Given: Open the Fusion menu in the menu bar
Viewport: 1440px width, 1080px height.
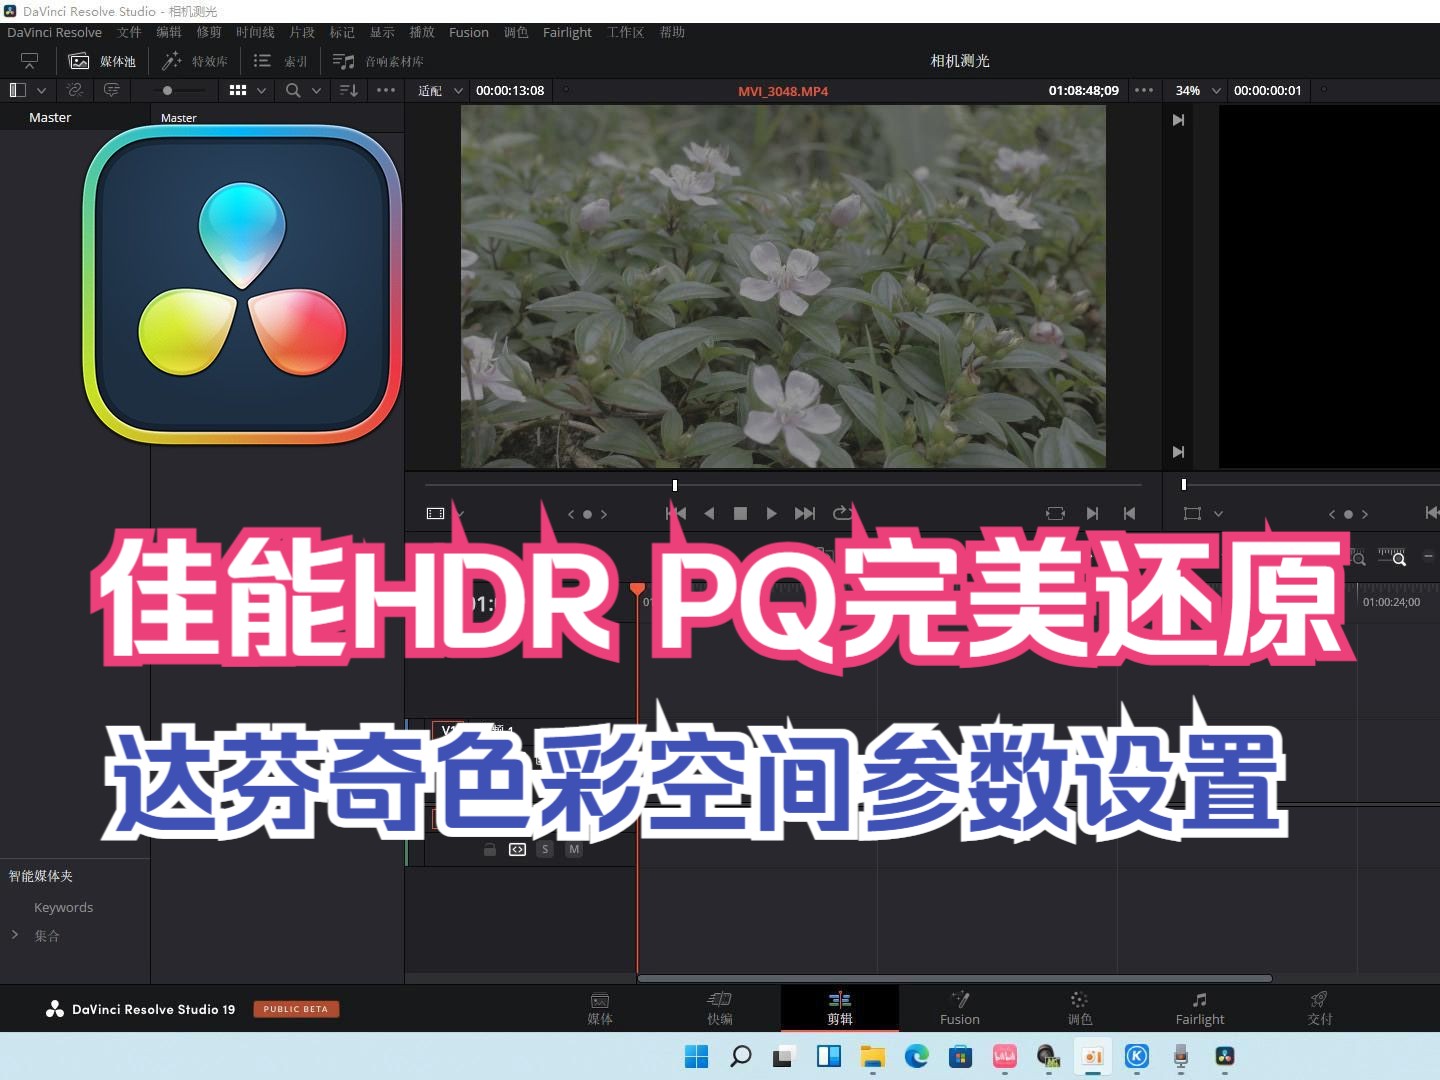Looking at the screenshot, I should (x=469, y=32).
